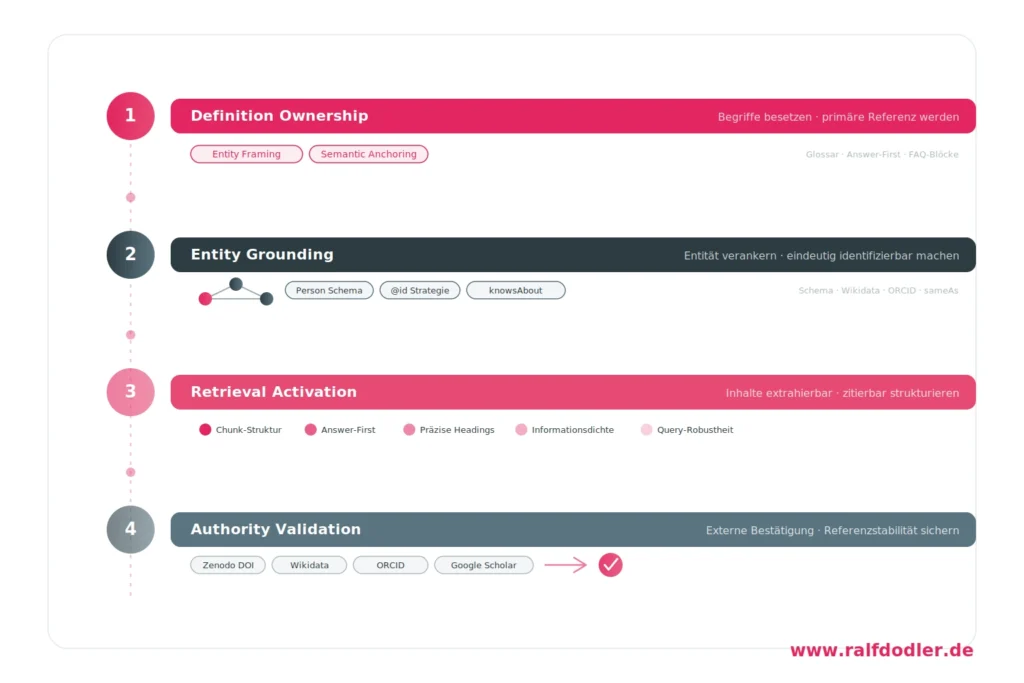Viewport: 1024px width, 683px height.
Task: Click the @id Strategie pill
Action: (x=420, y=290)
